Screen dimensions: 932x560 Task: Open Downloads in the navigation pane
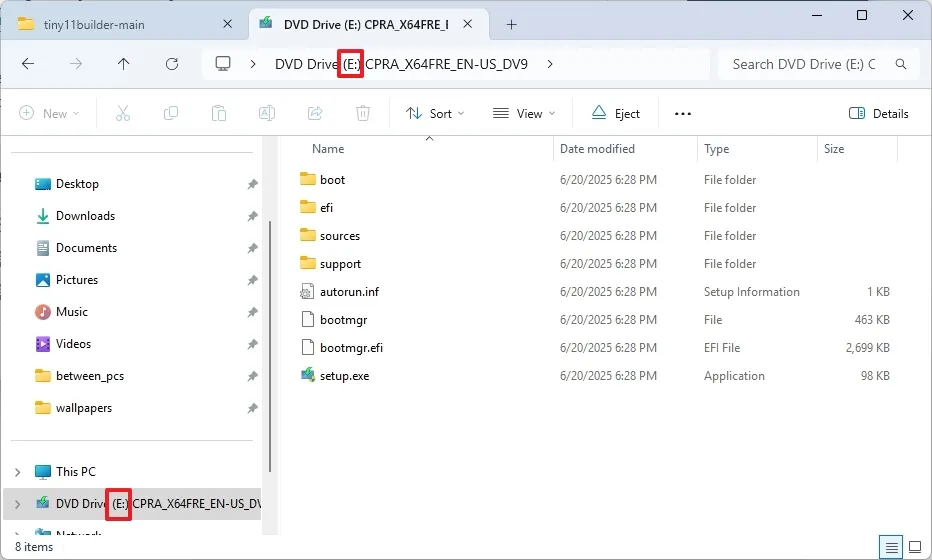pyautogui.click(x=86, y=216)
